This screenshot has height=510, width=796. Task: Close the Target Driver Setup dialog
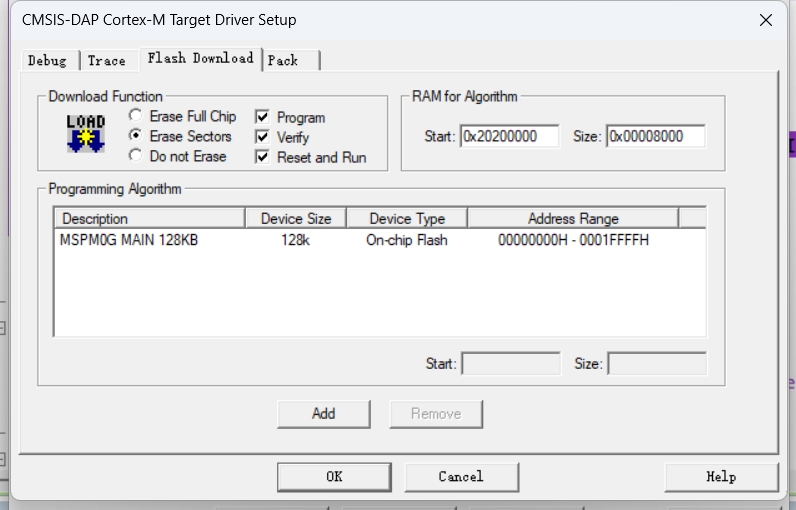[x=766, y=20]
